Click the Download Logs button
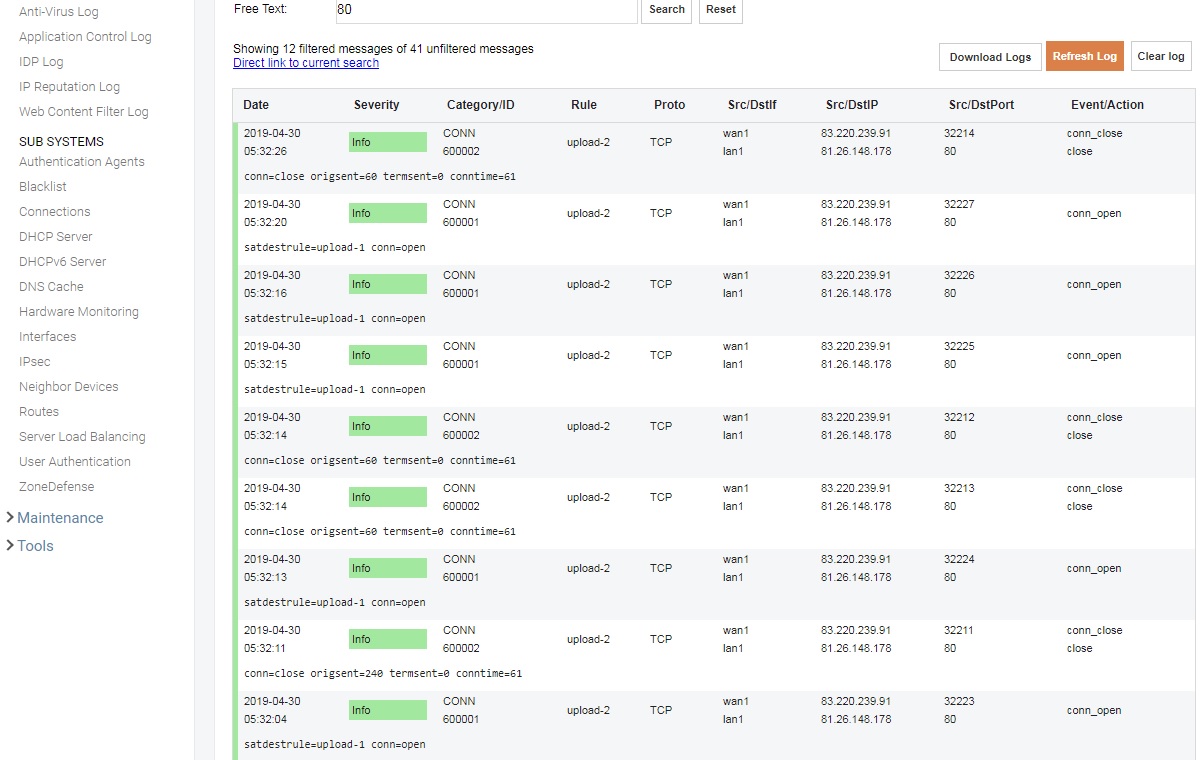 [990, 57]
